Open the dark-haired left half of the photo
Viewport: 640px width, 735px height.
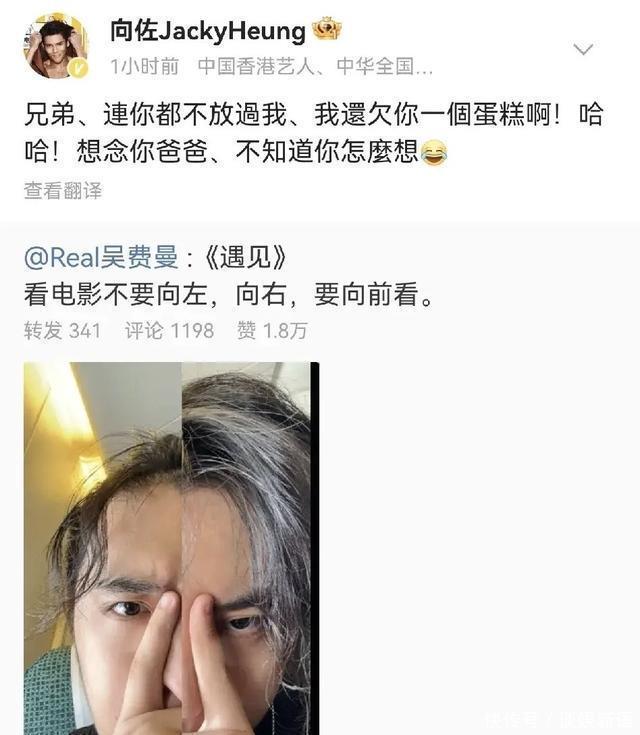coord(103,548)
